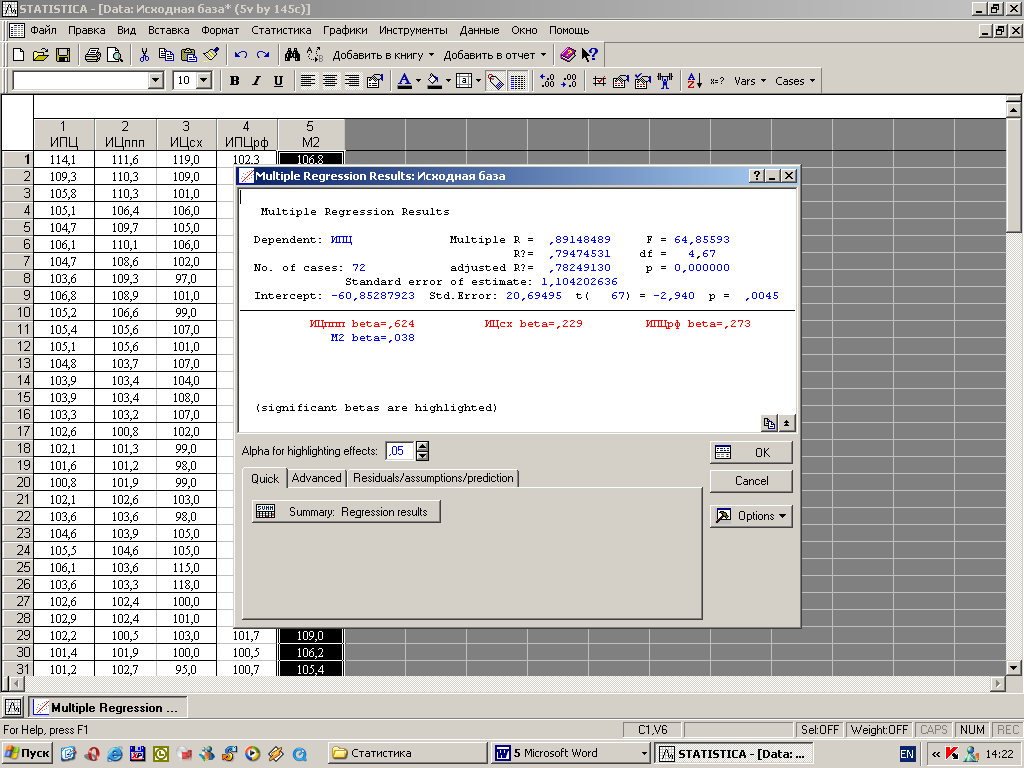Open the font size dropdown
This screenshot has height=768, width=1024.
click(x=204, y=81)
